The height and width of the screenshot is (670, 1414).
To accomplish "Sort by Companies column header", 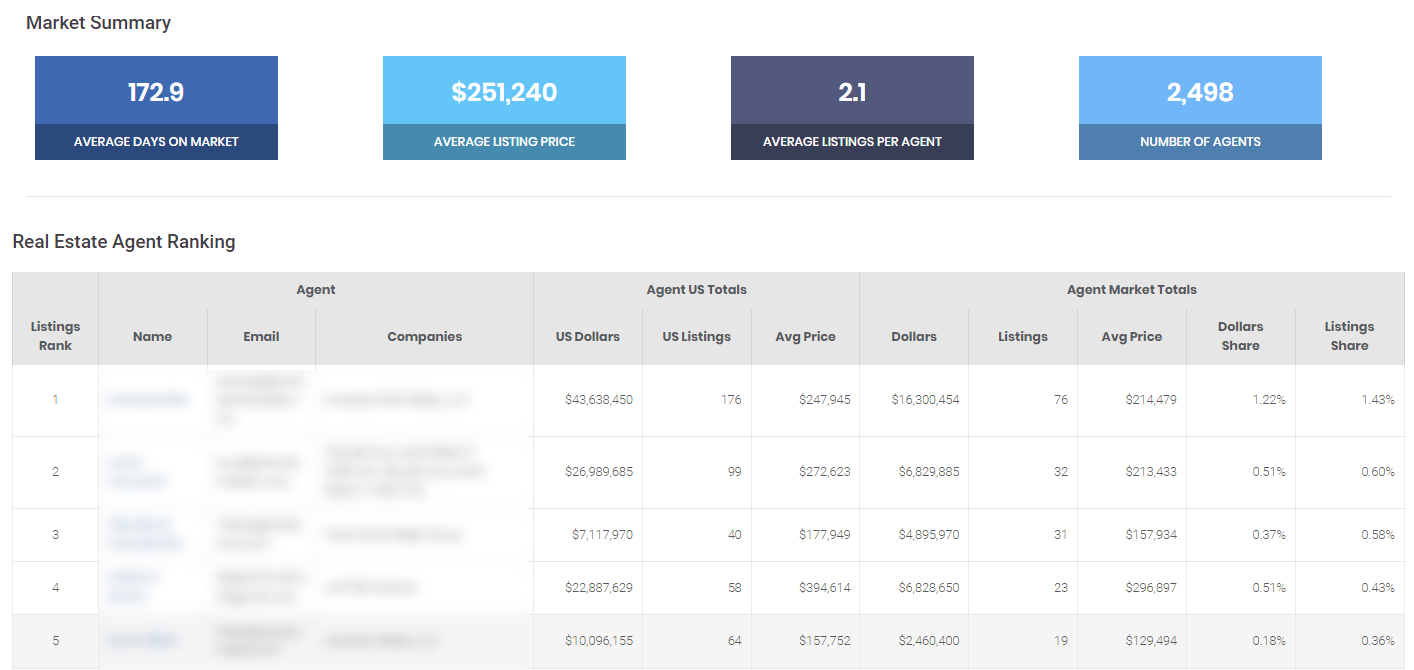I will tap(425, 337).
